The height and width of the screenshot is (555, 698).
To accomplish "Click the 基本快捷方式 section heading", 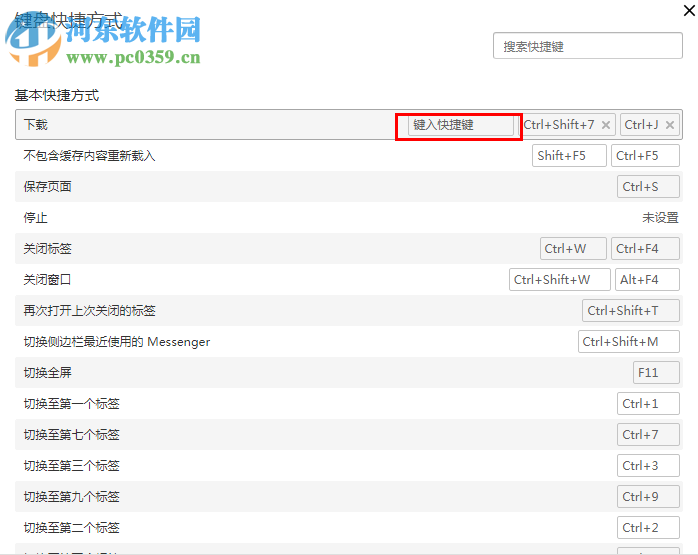I will pos(57,96).
